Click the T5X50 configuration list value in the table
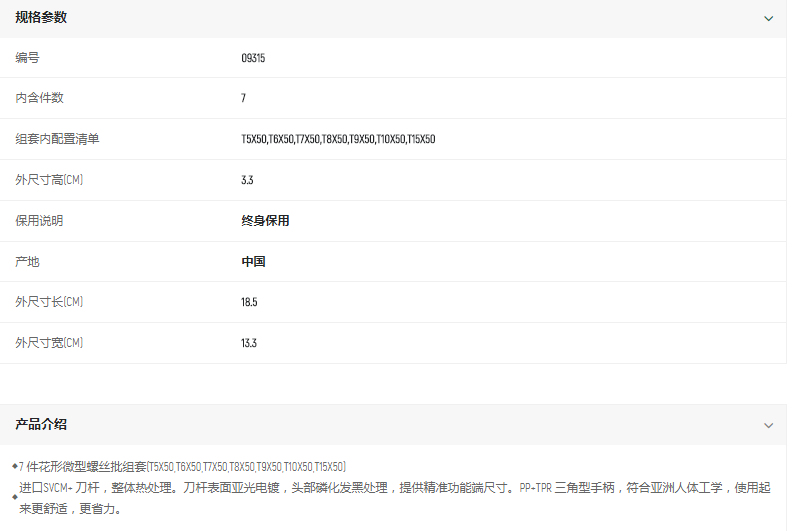This screenshot has height=531, width=796. point(338,139)
